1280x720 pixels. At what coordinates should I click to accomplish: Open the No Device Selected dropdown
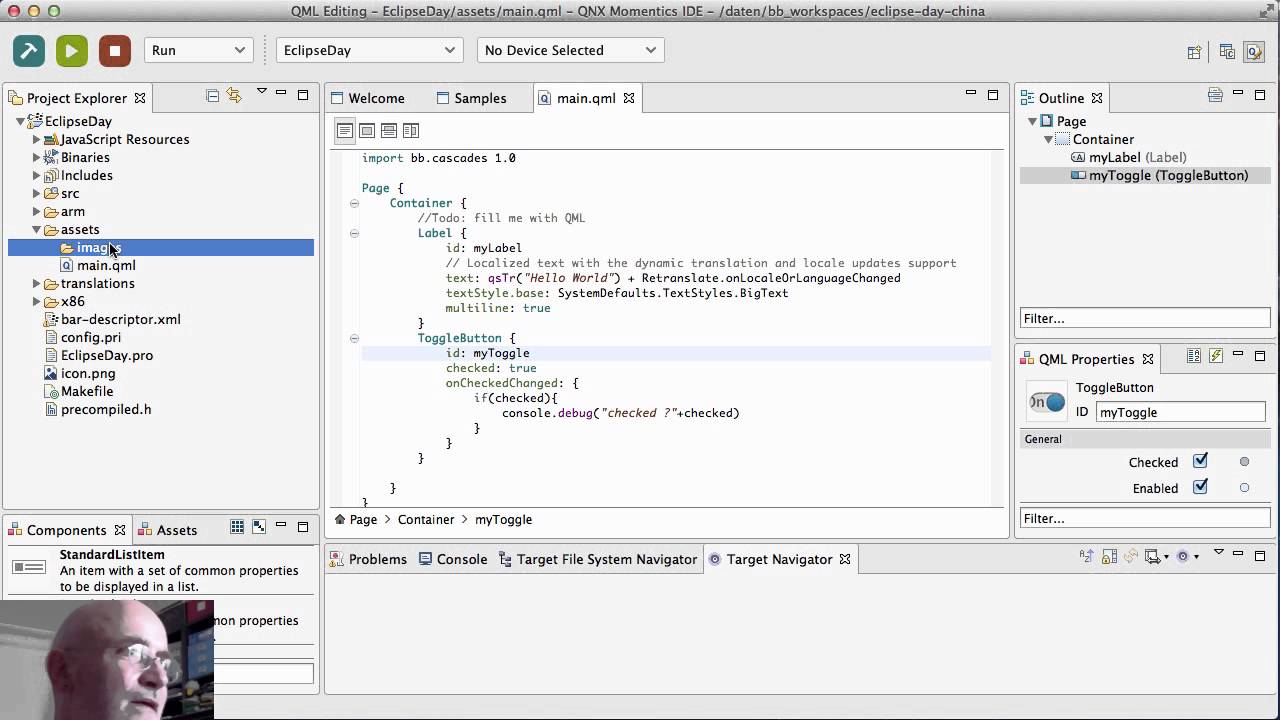[x=570, y=50]
